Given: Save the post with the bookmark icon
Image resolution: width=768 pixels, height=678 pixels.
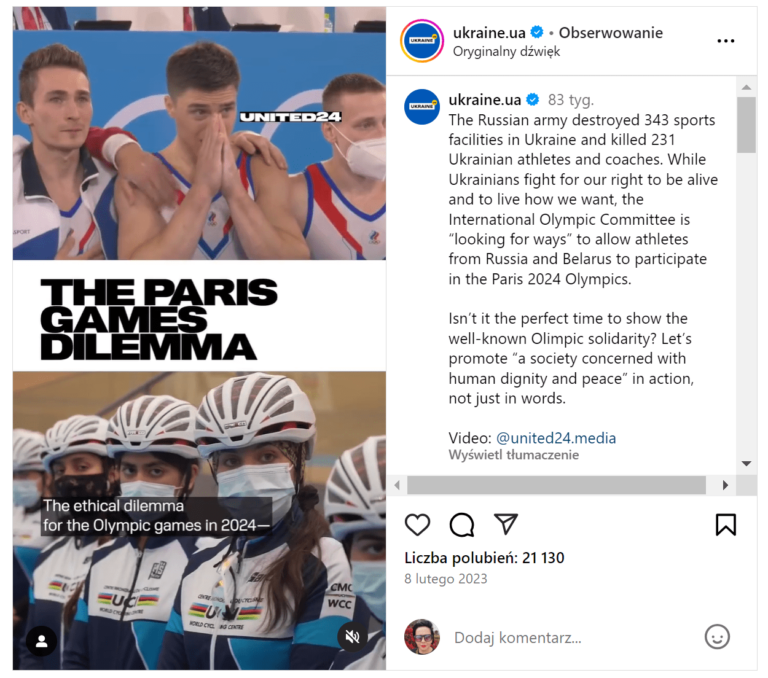Looking at the screenshot, I should (x=725, y=525).
